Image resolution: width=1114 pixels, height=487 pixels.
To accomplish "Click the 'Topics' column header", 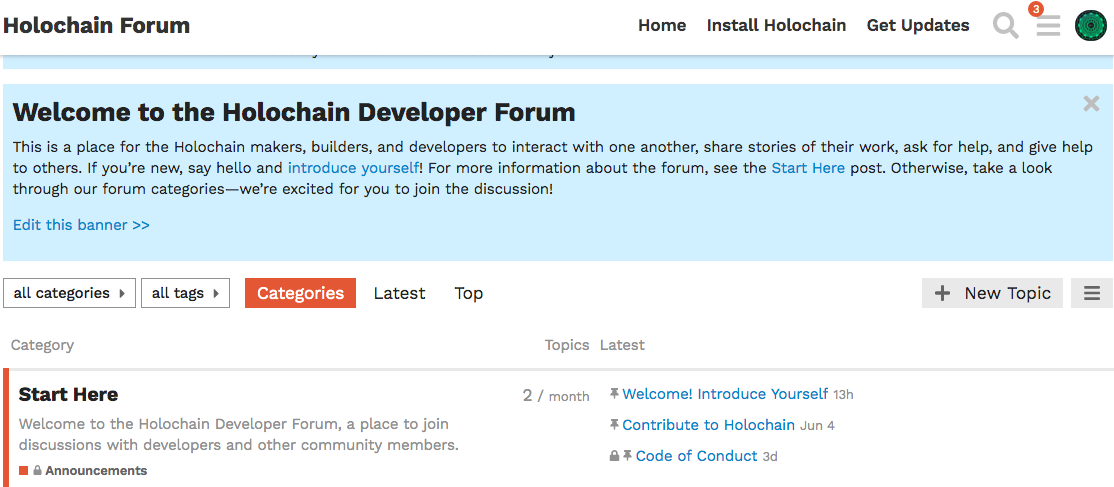I will (567, 346).
